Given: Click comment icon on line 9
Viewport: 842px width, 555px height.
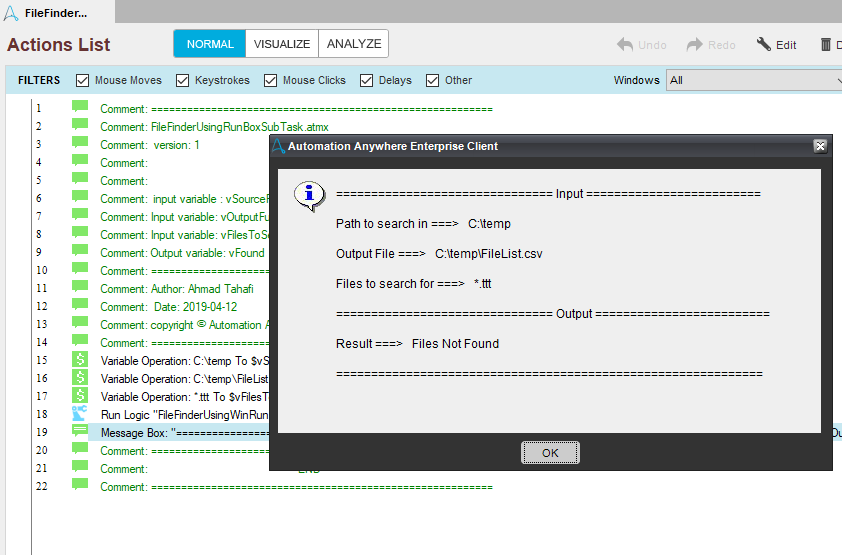Looking at the screenshot, I should pos(80,251).
